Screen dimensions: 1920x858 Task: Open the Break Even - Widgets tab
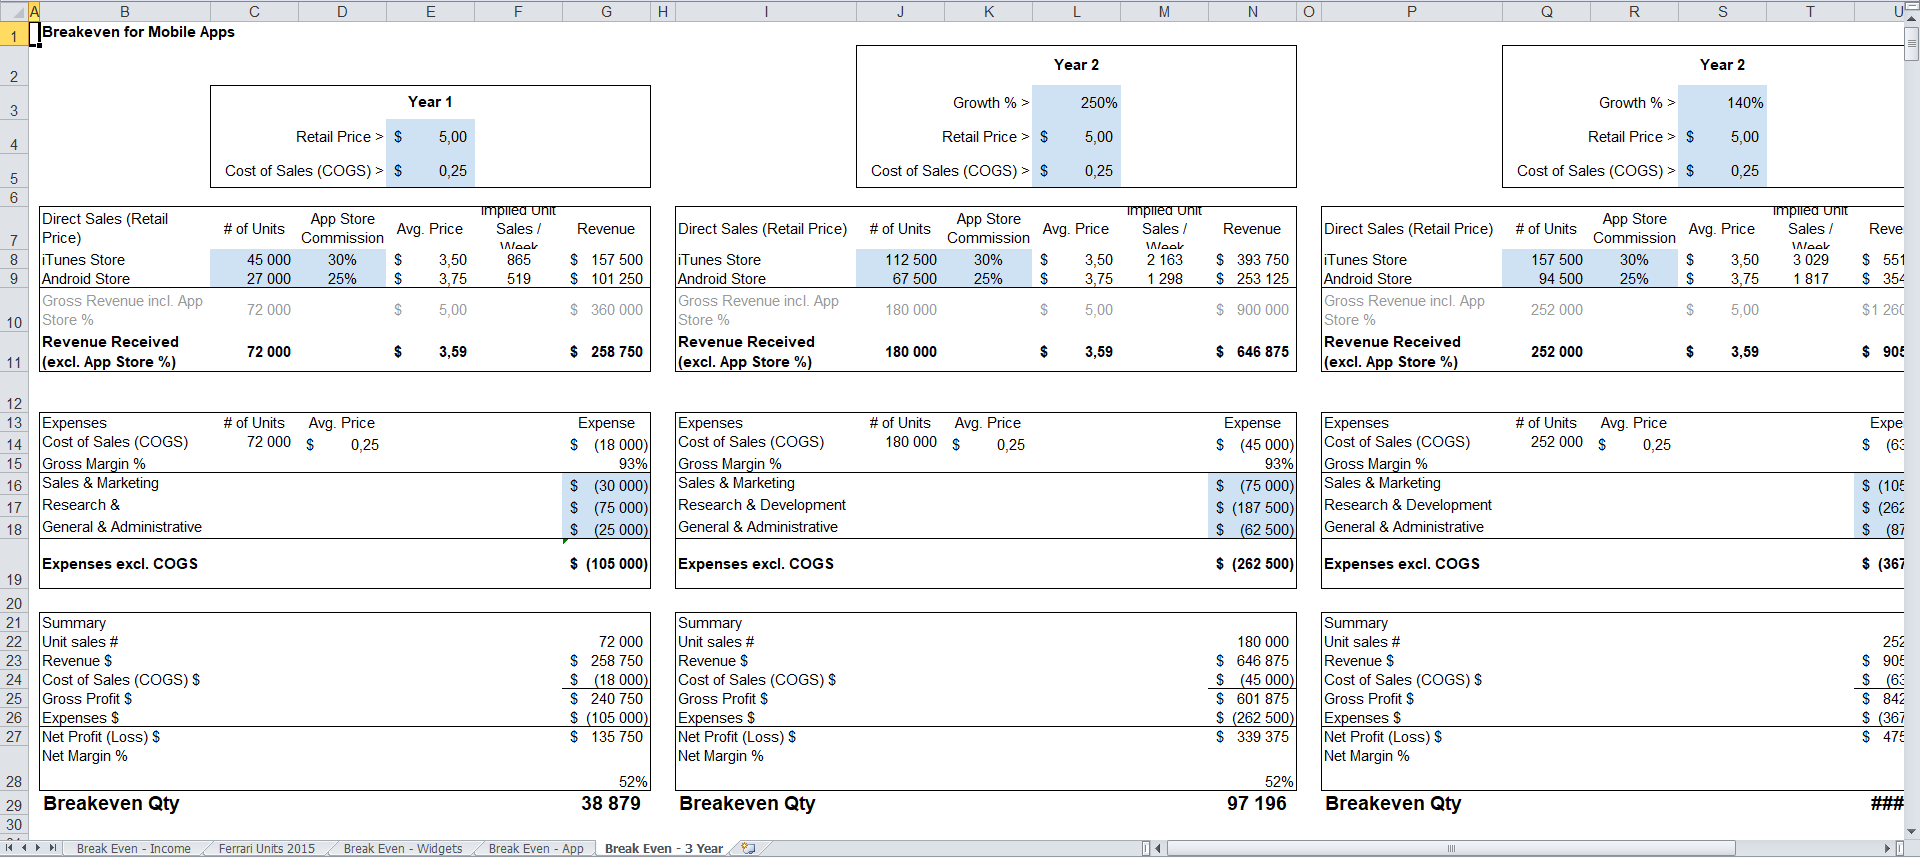tap(402, 848)
